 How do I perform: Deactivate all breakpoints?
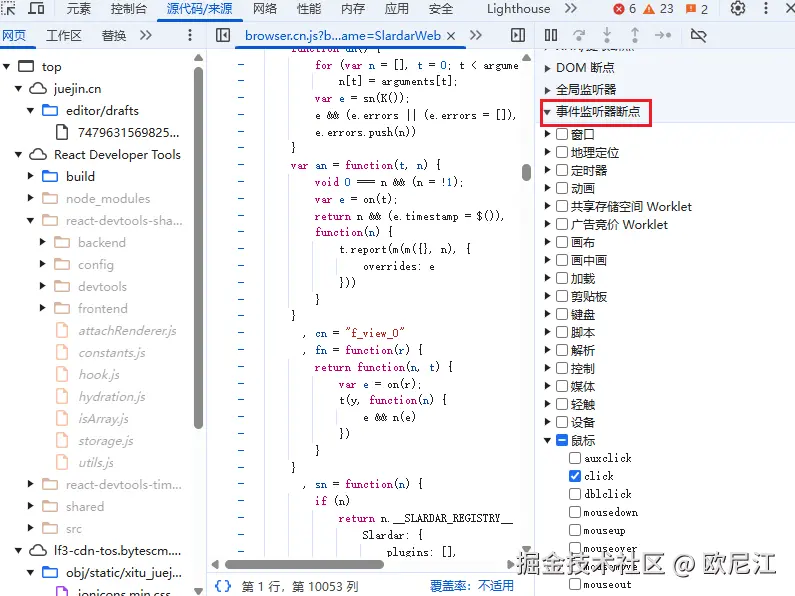tap(698, 35)
